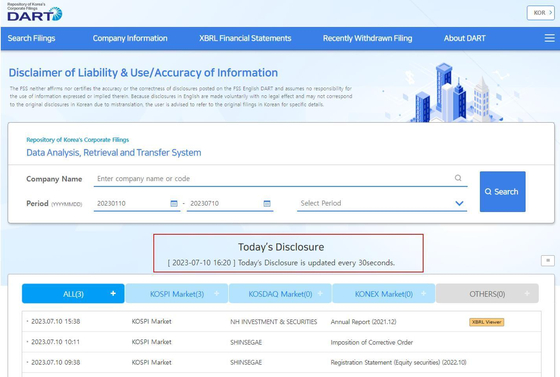Click the timestamp 2023.07.10 15:38

56,321
